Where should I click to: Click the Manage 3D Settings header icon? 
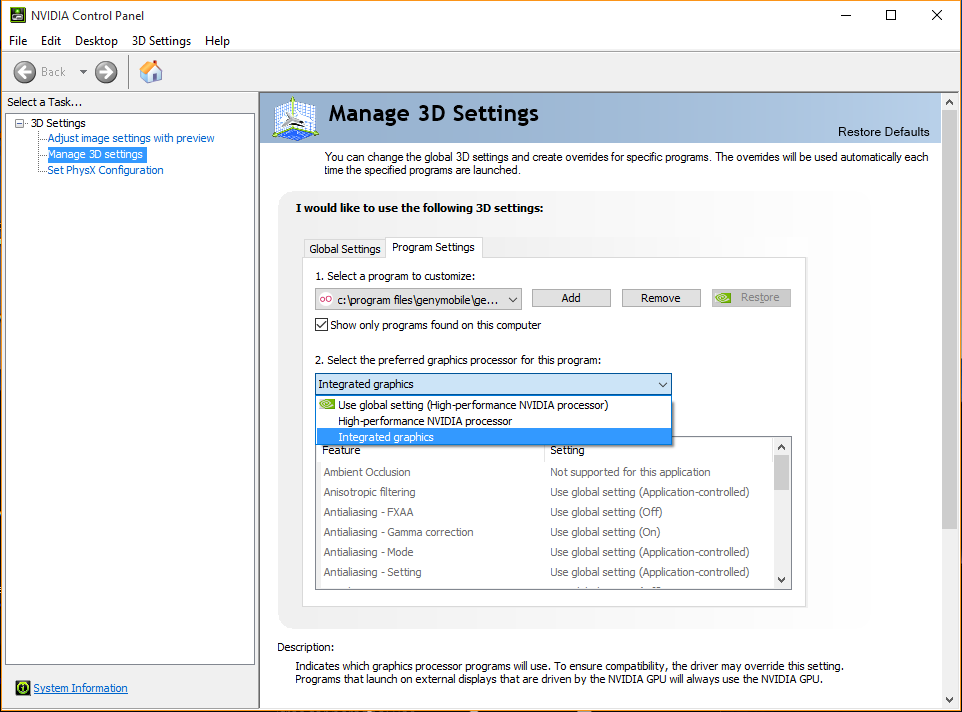(x=295, y=118)
